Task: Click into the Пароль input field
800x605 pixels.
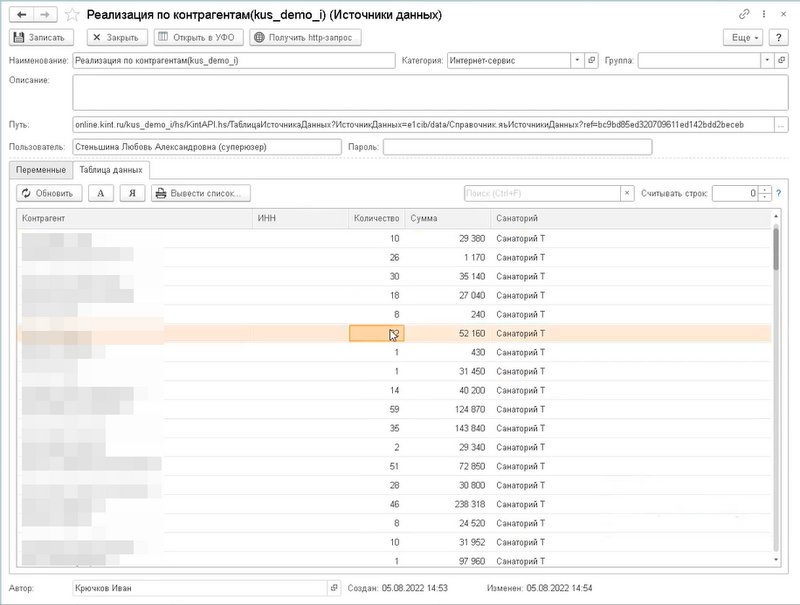Action: [x=516, y=147]
